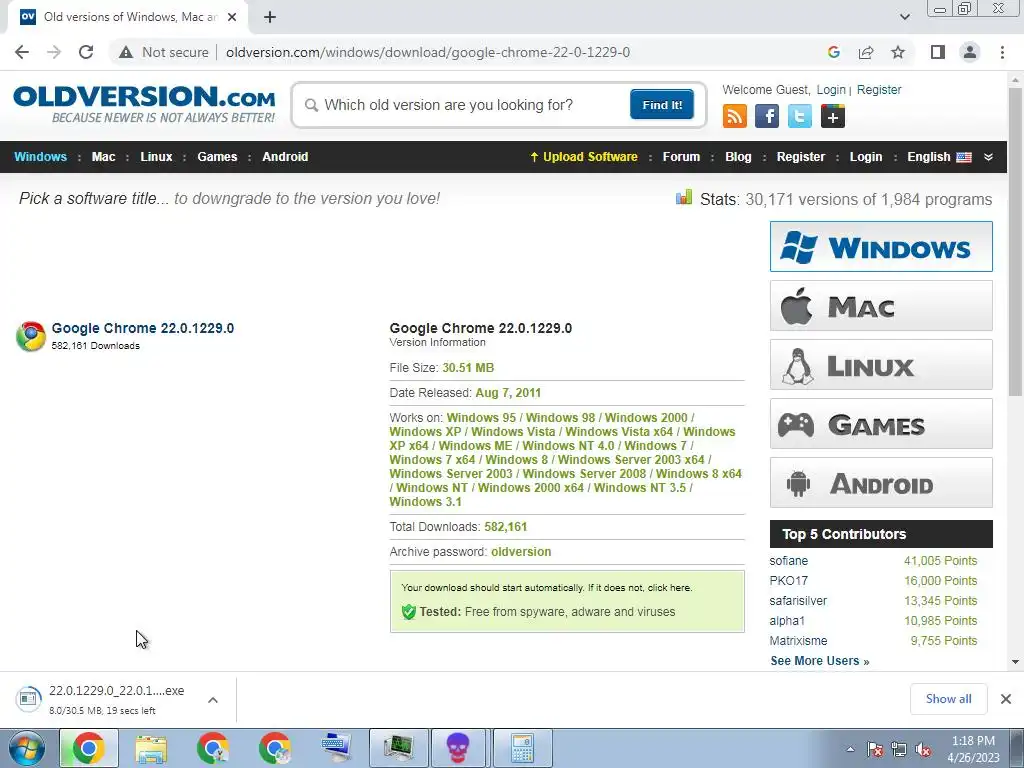Open contributor sofiane profile
The height and width of the screenshot is (768, 1024).
click(x=788, y=561)
